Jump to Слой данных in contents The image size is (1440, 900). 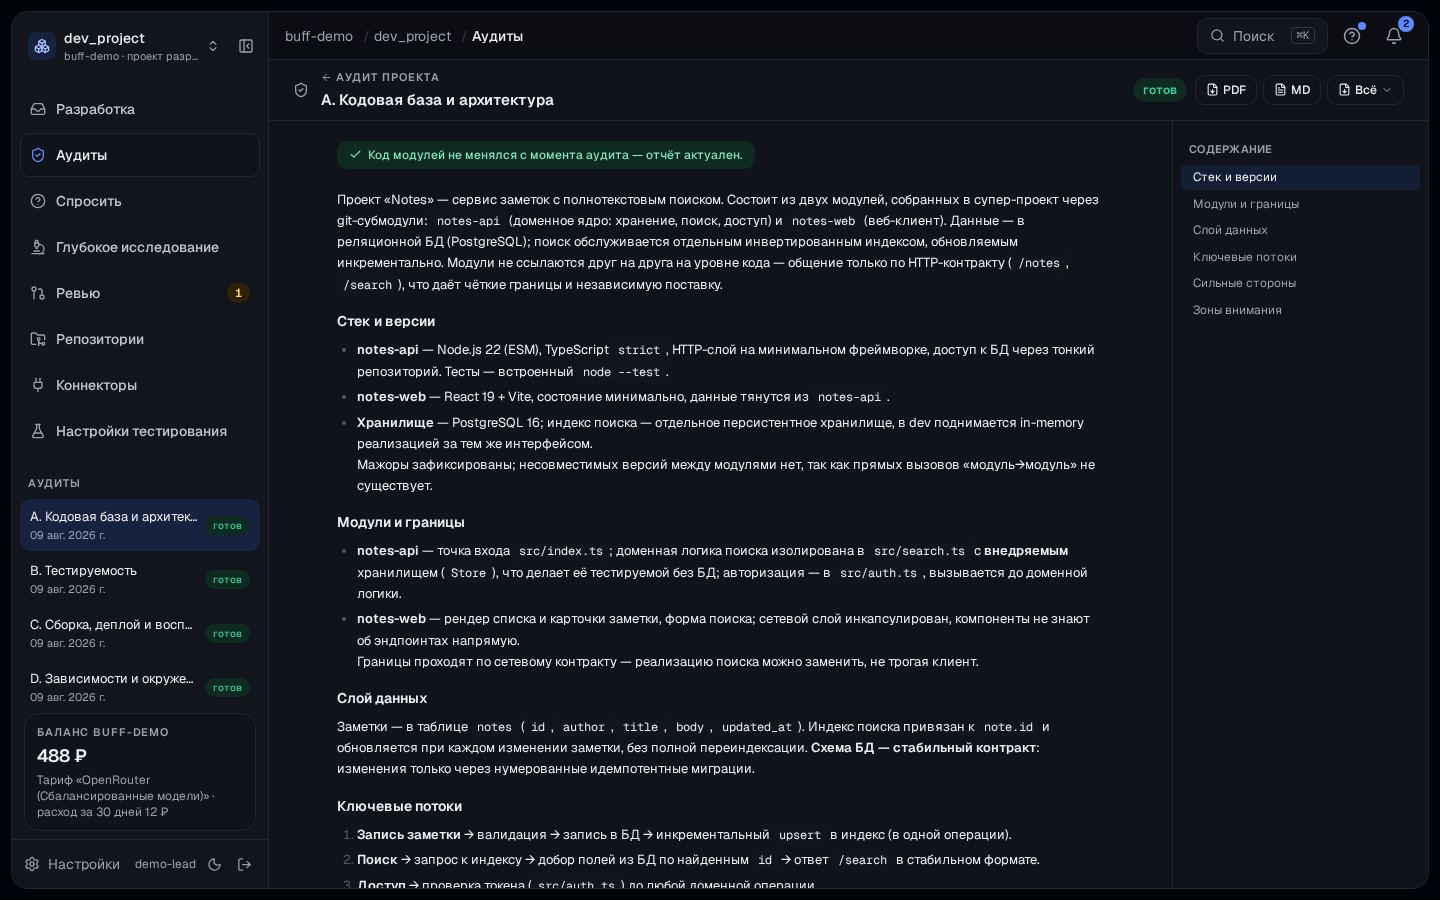click(1300, 230)
